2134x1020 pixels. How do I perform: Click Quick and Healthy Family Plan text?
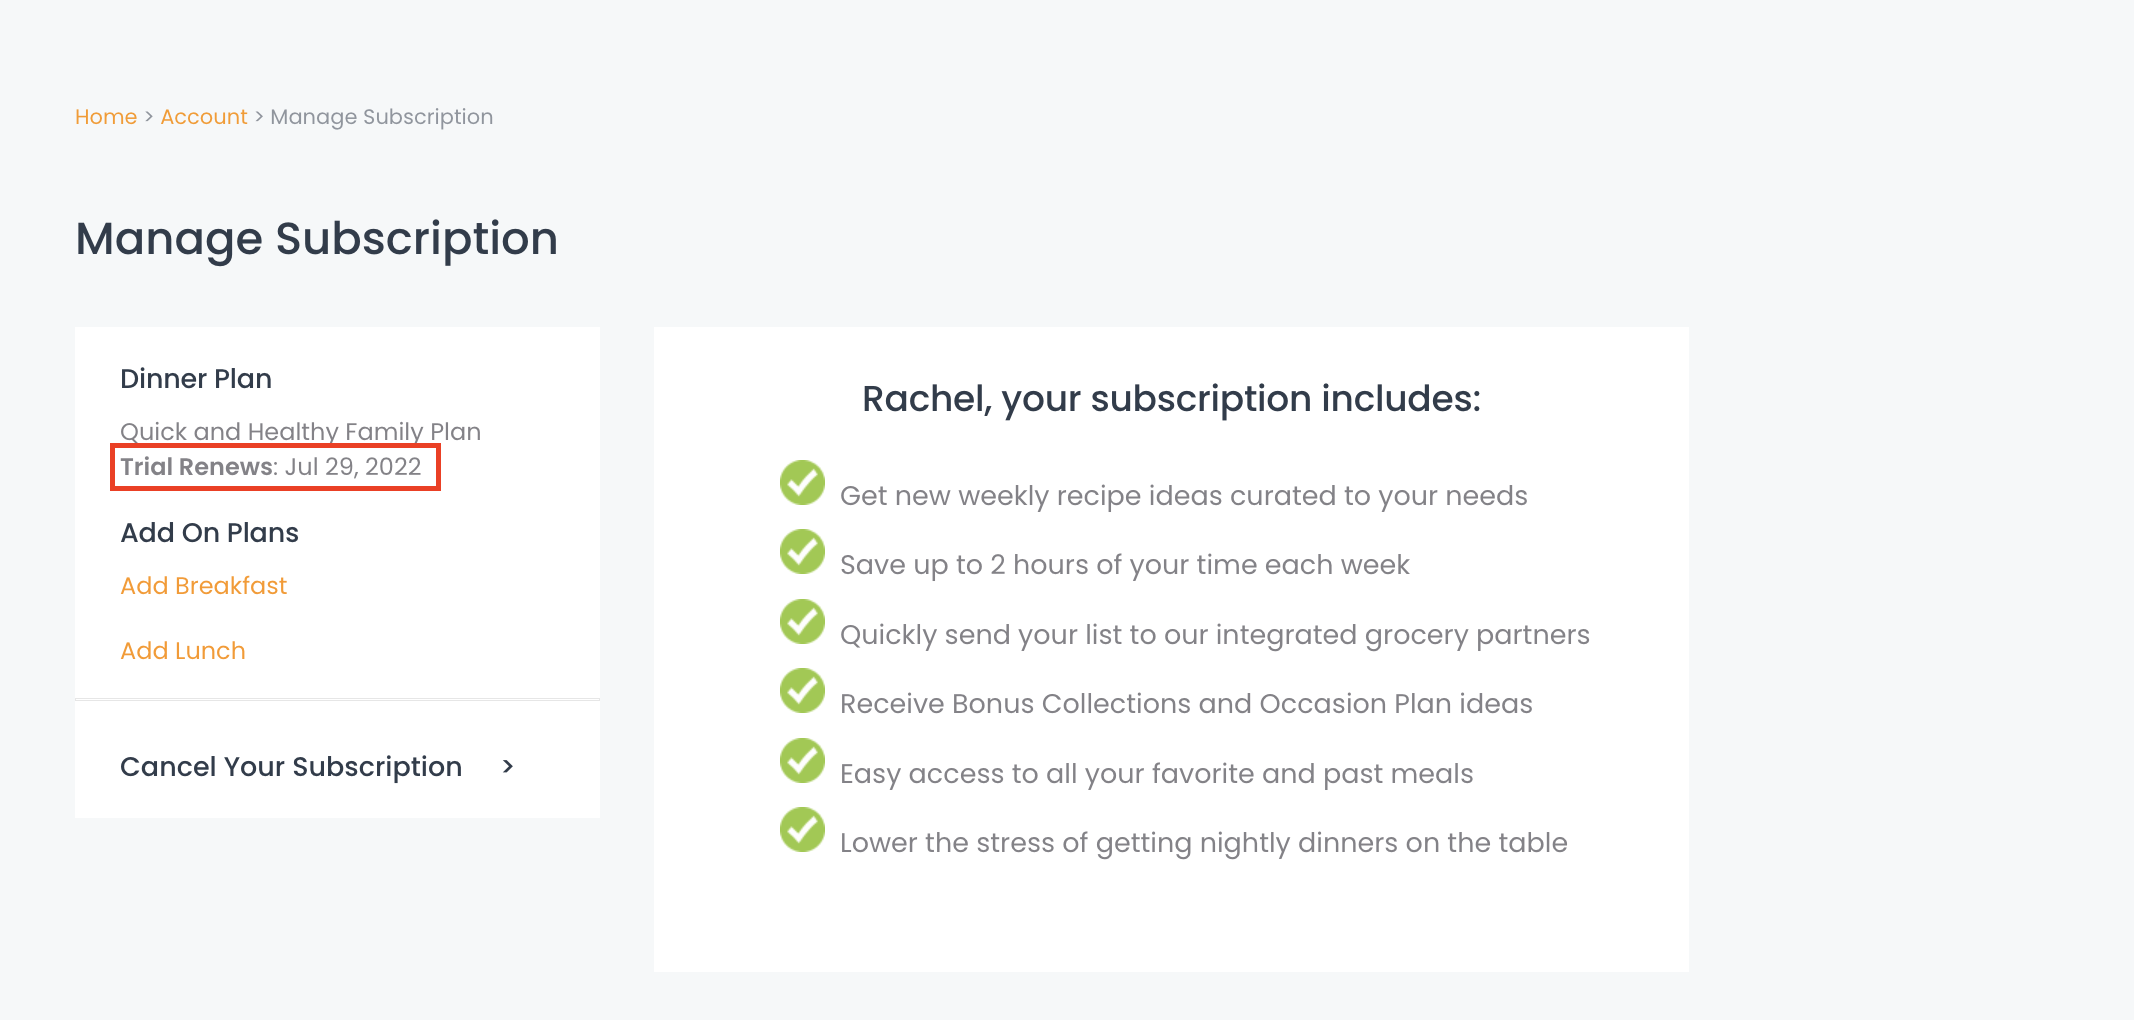click(300, 431)
